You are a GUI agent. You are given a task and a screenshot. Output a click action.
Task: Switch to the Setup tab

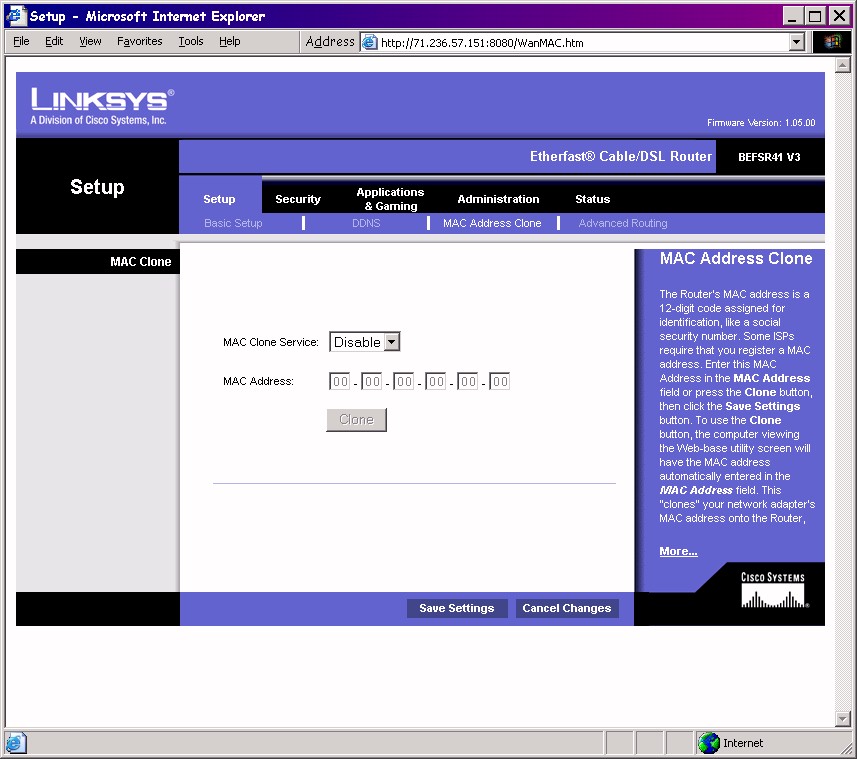click(x=219, y=199)
